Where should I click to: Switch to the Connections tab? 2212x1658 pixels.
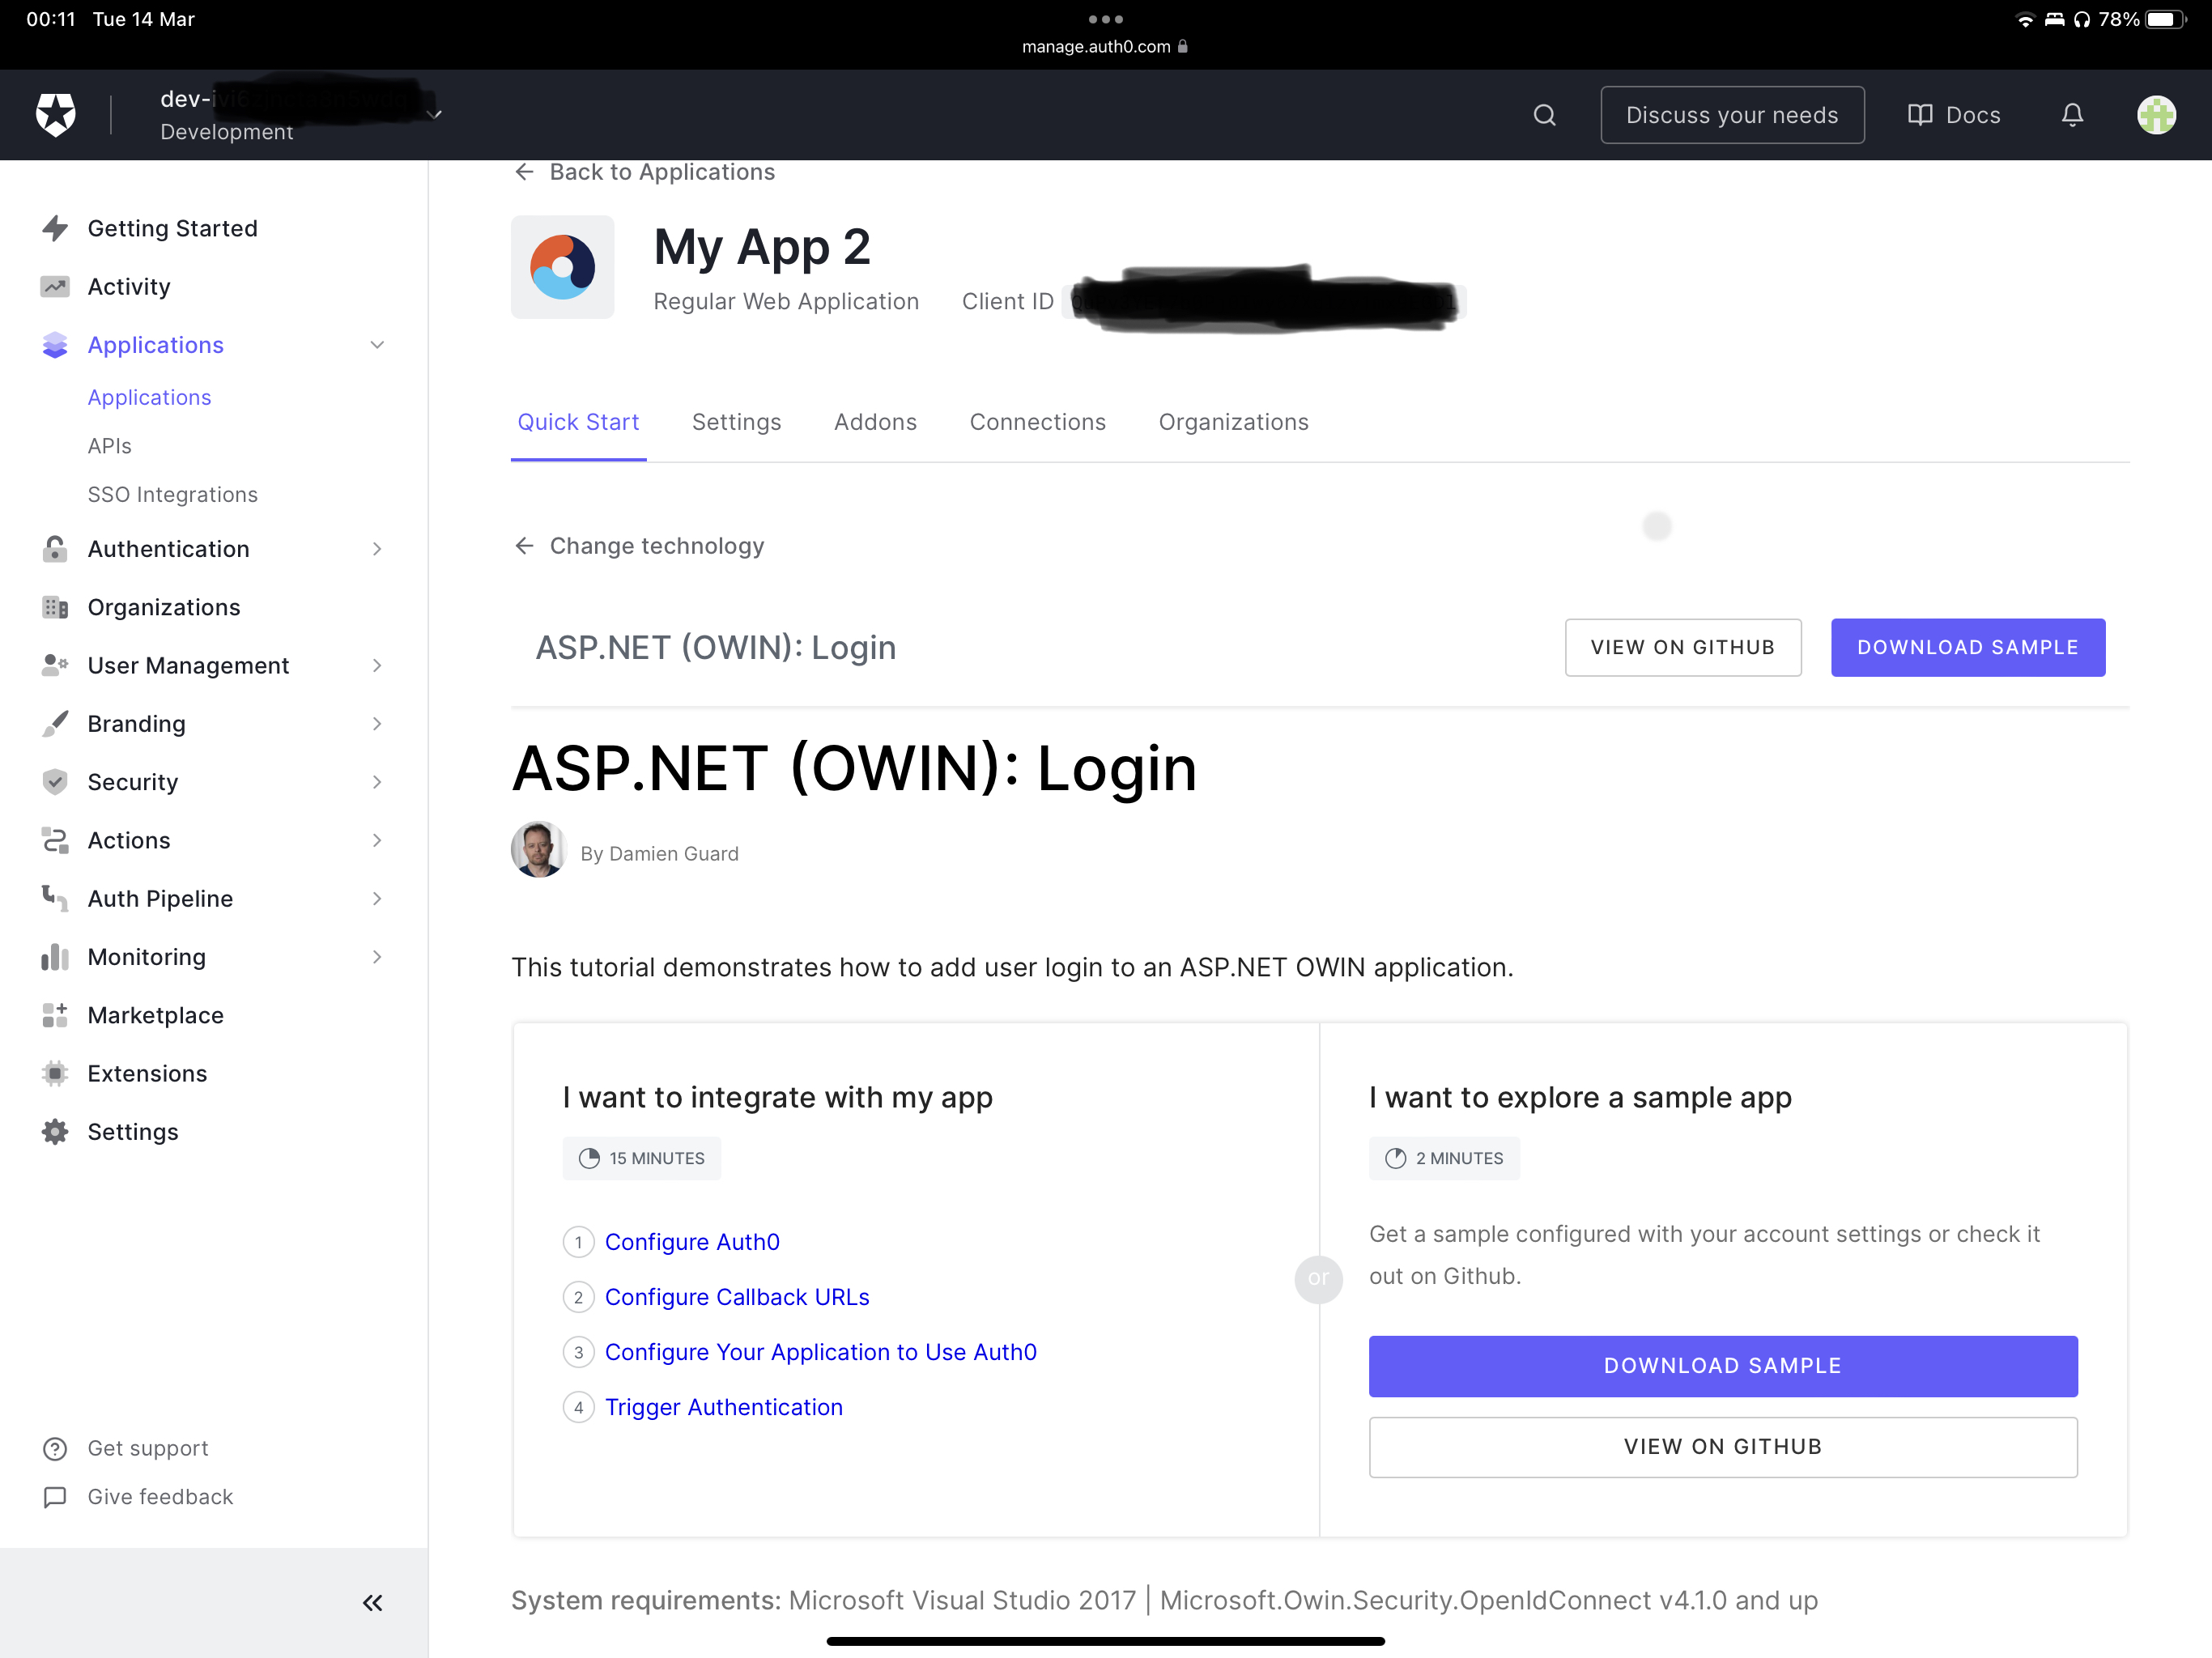(x=1038, y=422)
